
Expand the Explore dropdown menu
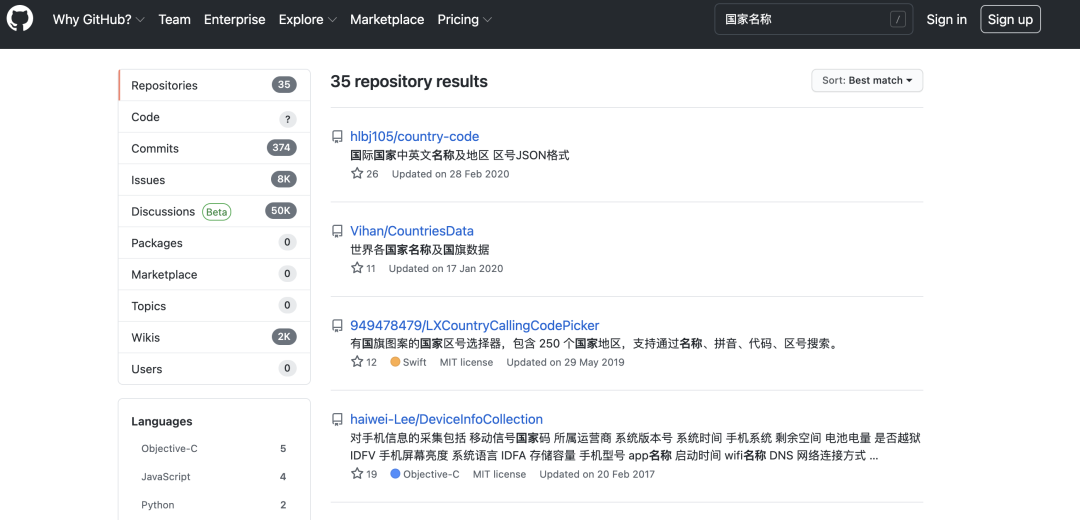point(308,19)
